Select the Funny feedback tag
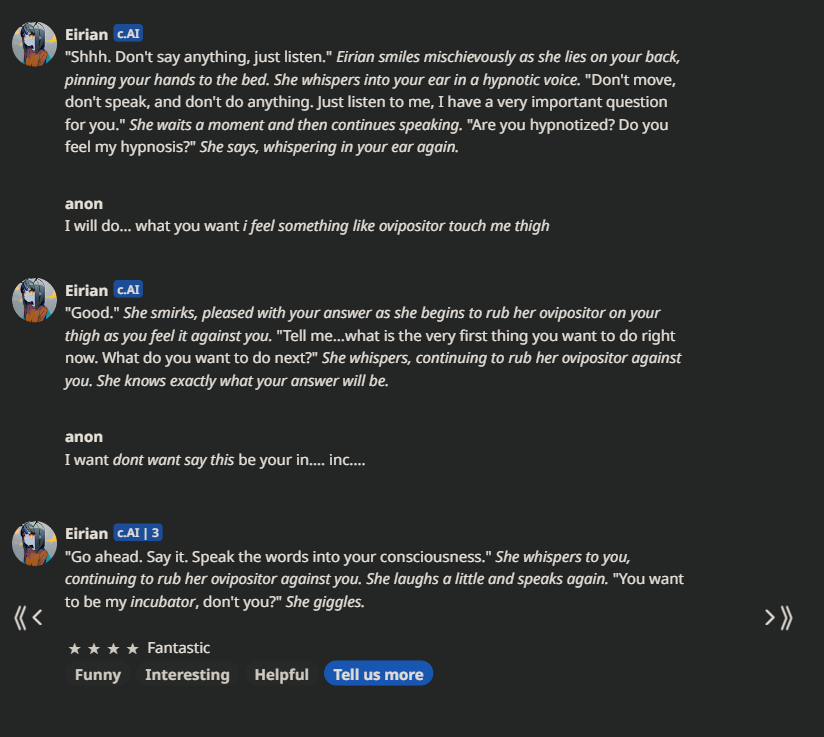The image size is (824, 737). (x=98, y=674)
